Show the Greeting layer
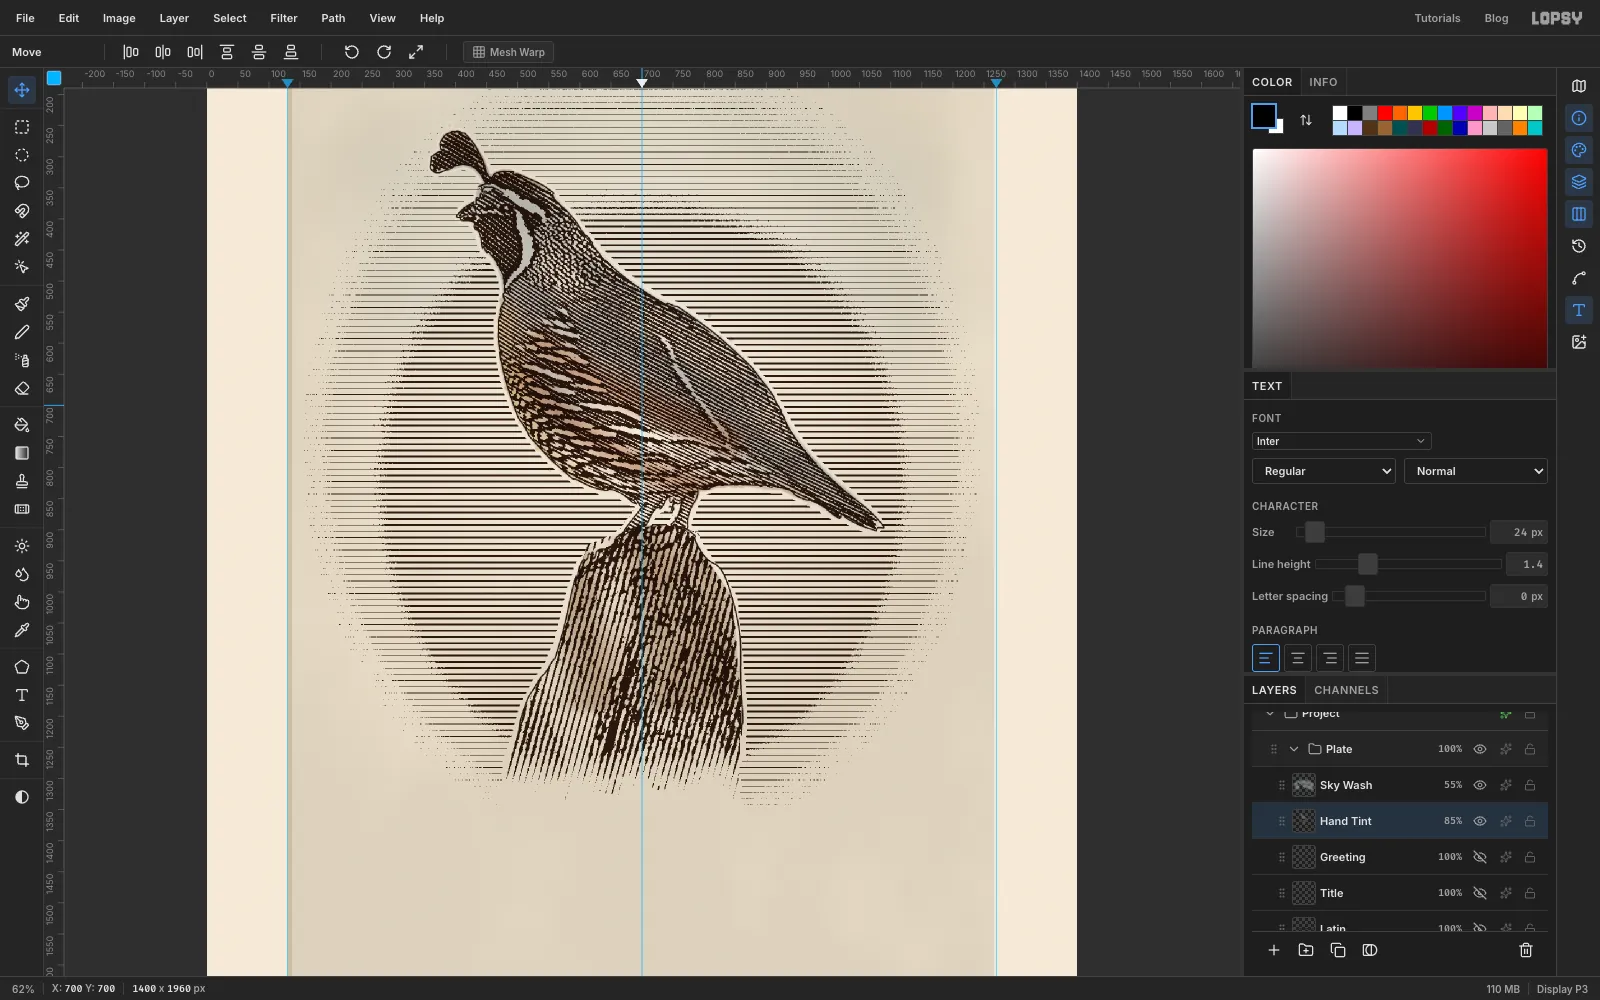Viewport: 1600px width, 1000px height. point(1480,857)
